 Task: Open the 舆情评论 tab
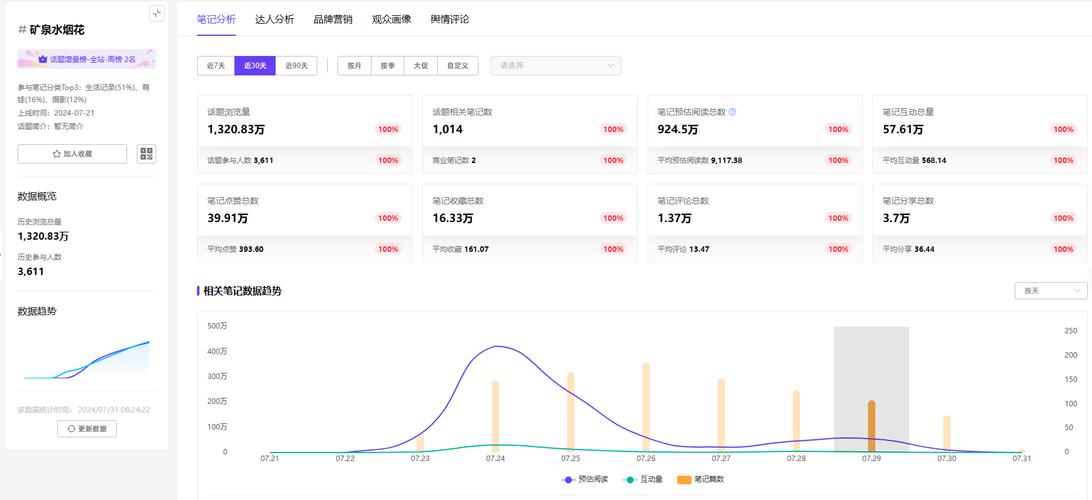click(x=449, y=19)
